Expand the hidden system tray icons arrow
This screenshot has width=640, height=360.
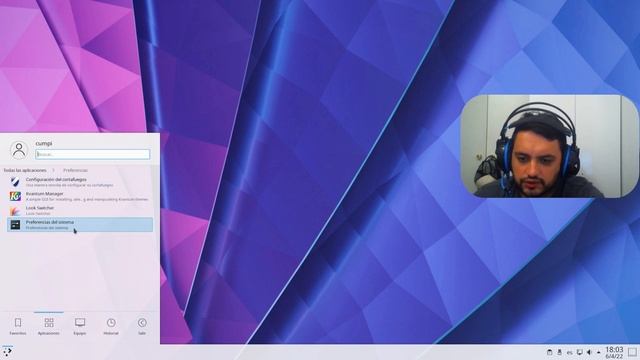599,352
